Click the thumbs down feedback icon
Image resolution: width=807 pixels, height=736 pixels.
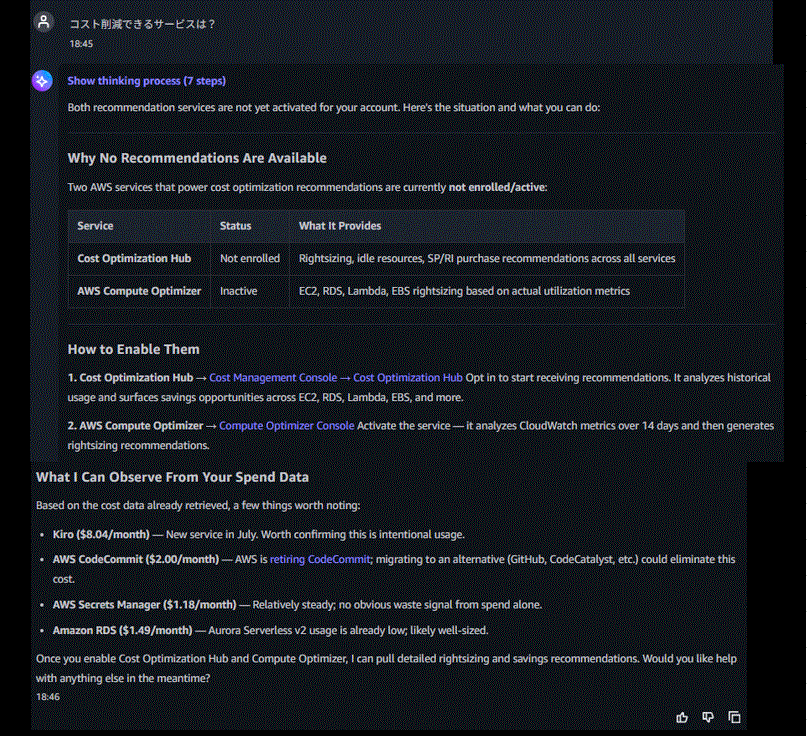click(708, 717)
